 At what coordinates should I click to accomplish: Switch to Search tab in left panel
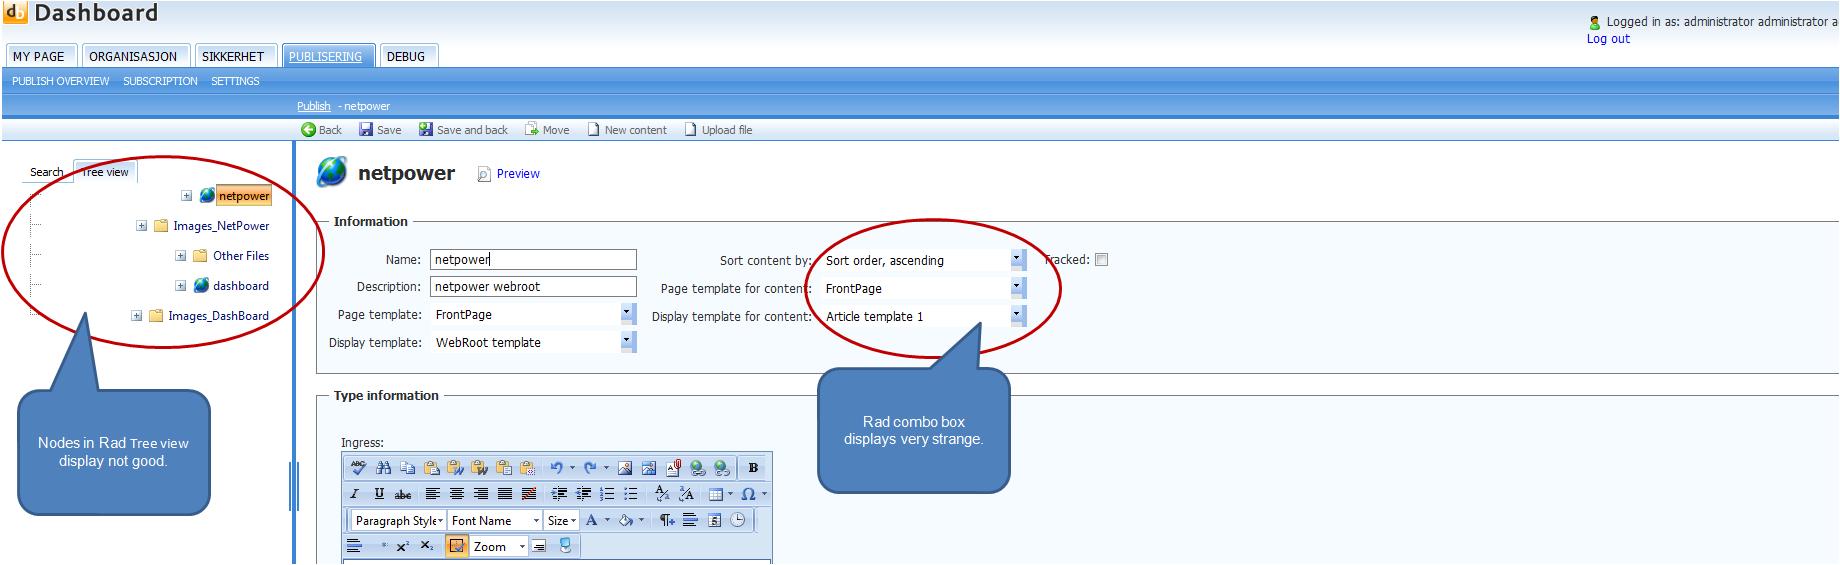tap(46, 172)
